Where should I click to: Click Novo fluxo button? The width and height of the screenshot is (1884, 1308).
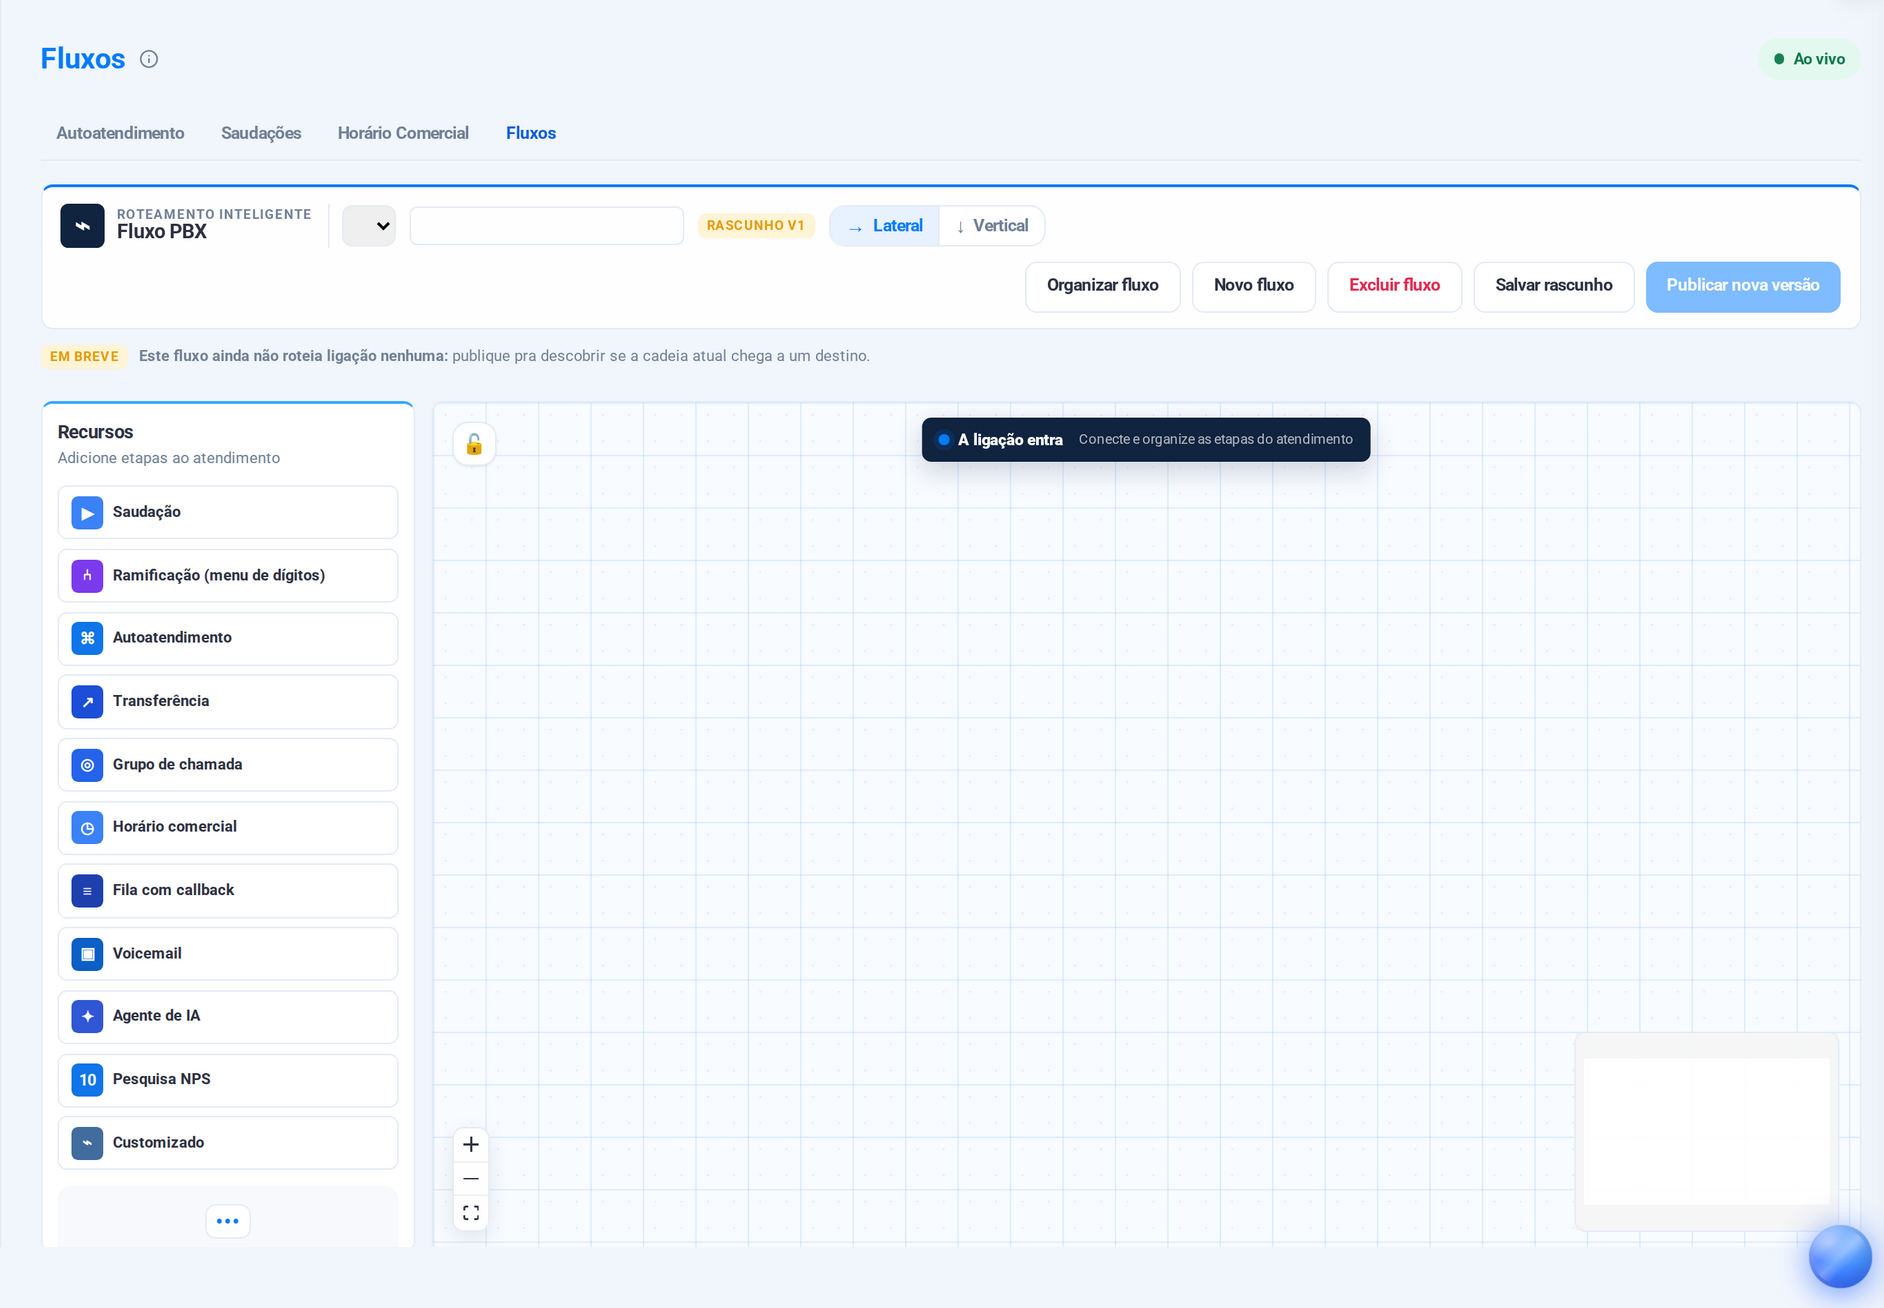click(x=1254, y=286)
